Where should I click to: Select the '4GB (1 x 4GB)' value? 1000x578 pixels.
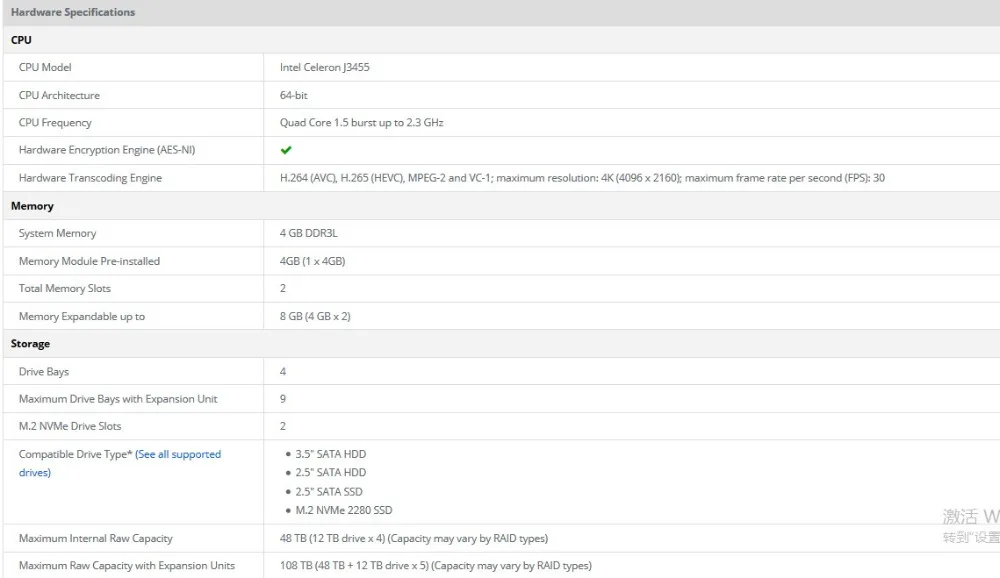(x=312, y=261)
